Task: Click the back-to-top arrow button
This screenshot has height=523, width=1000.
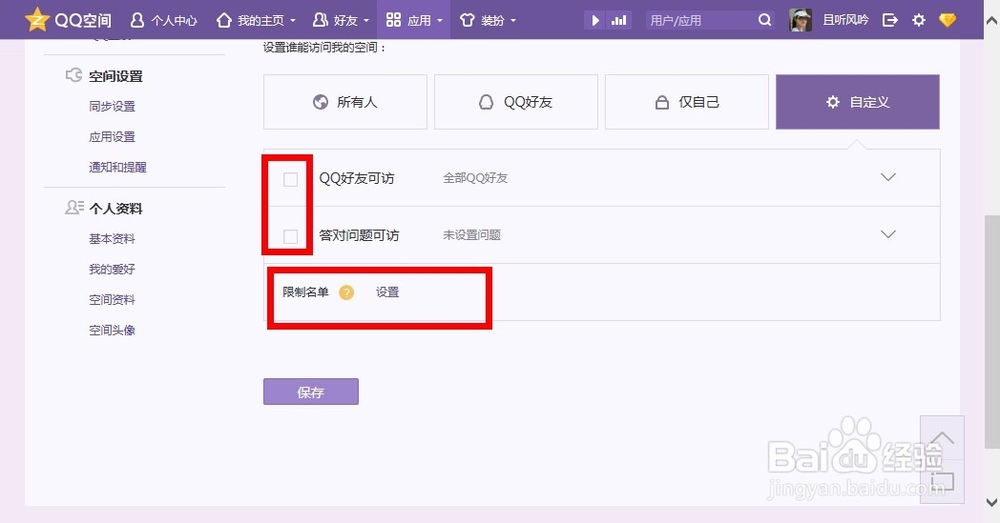Action: (x=942, y=438)
